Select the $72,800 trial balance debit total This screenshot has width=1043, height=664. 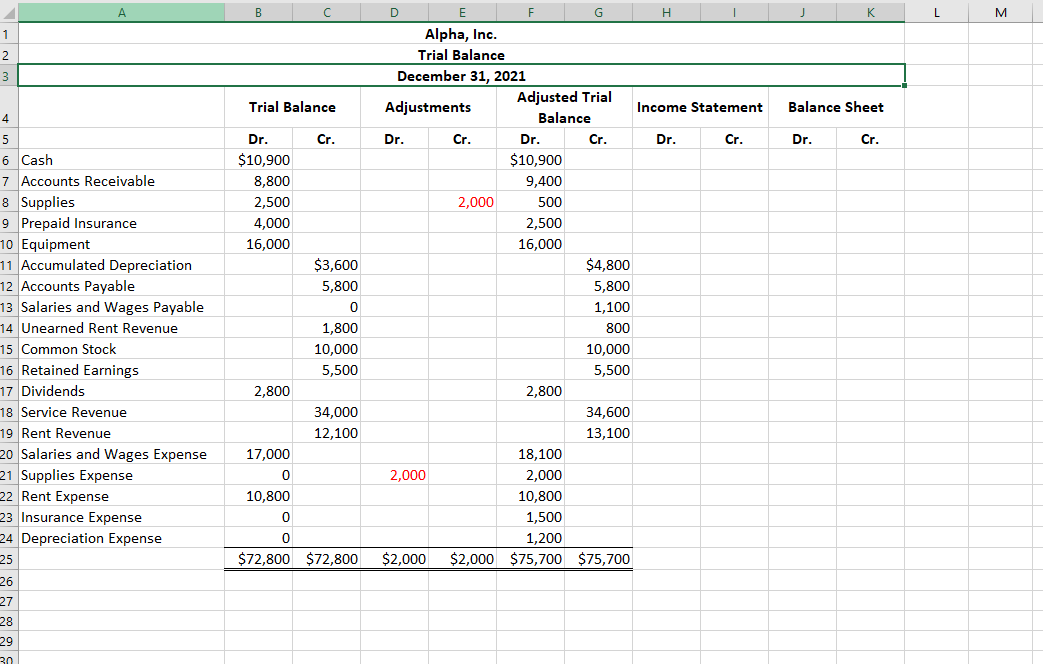pyautogui.click(x=258, y=559)
